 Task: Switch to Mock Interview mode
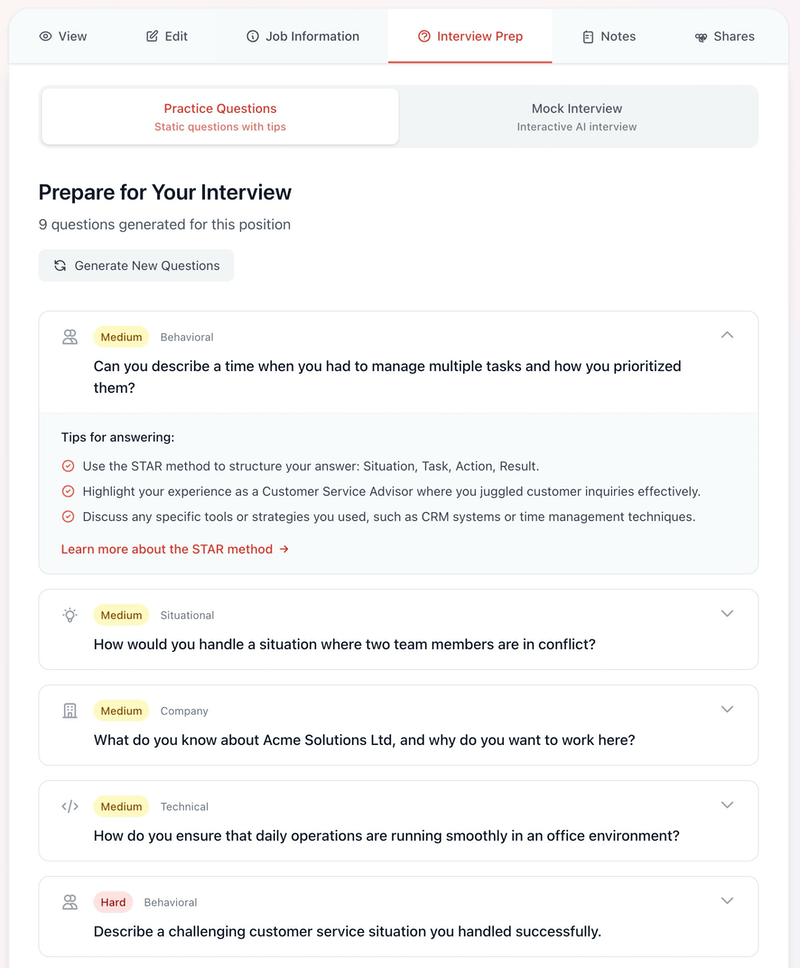click(577, 117)
